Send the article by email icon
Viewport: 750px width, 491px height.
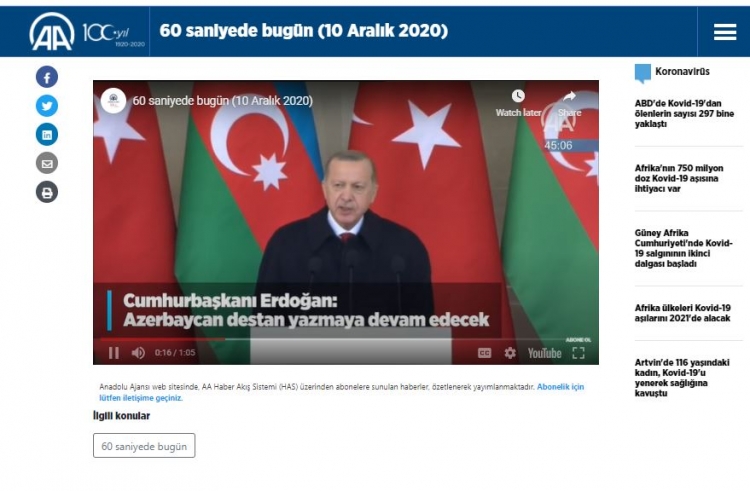coord(47,164)
